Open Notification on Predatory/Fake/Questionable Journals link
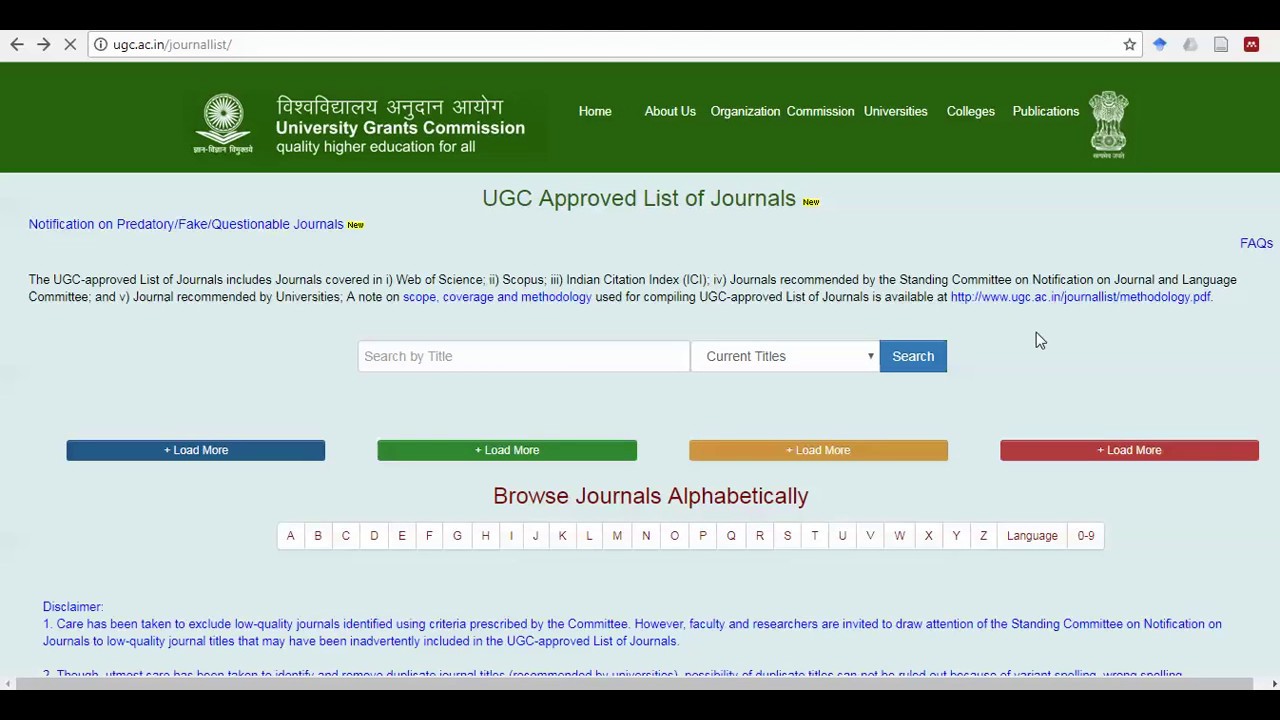 pos(186,224)
